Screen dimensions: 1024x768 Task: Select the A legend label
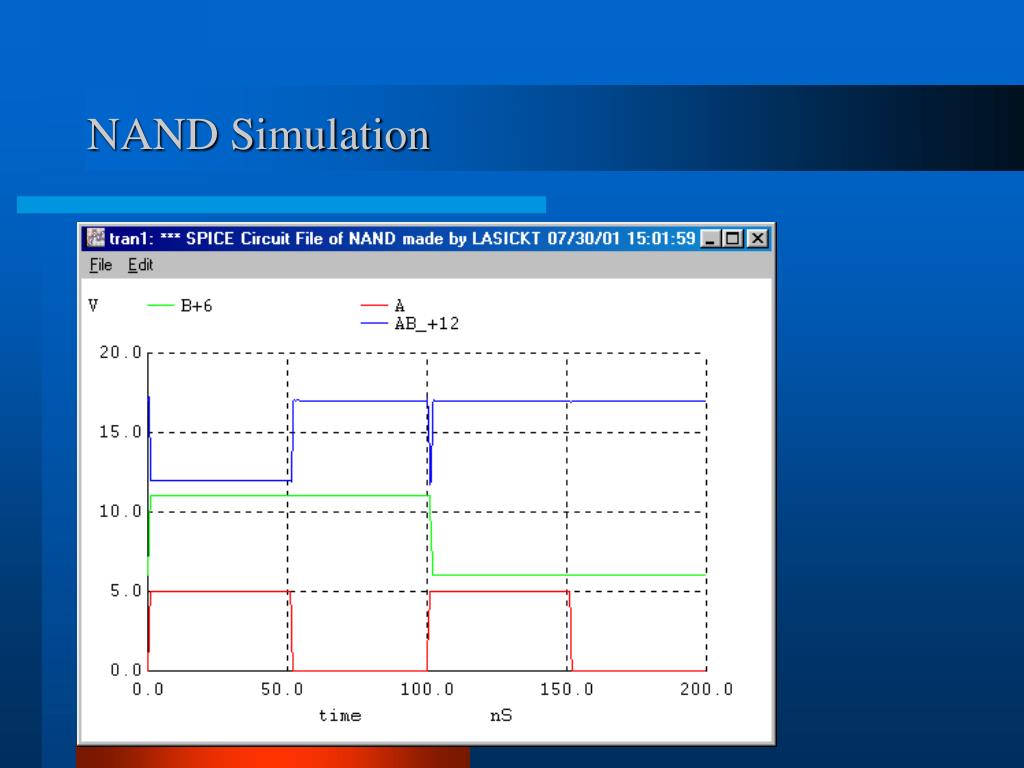pyautogui.click(x=400, y=306)
